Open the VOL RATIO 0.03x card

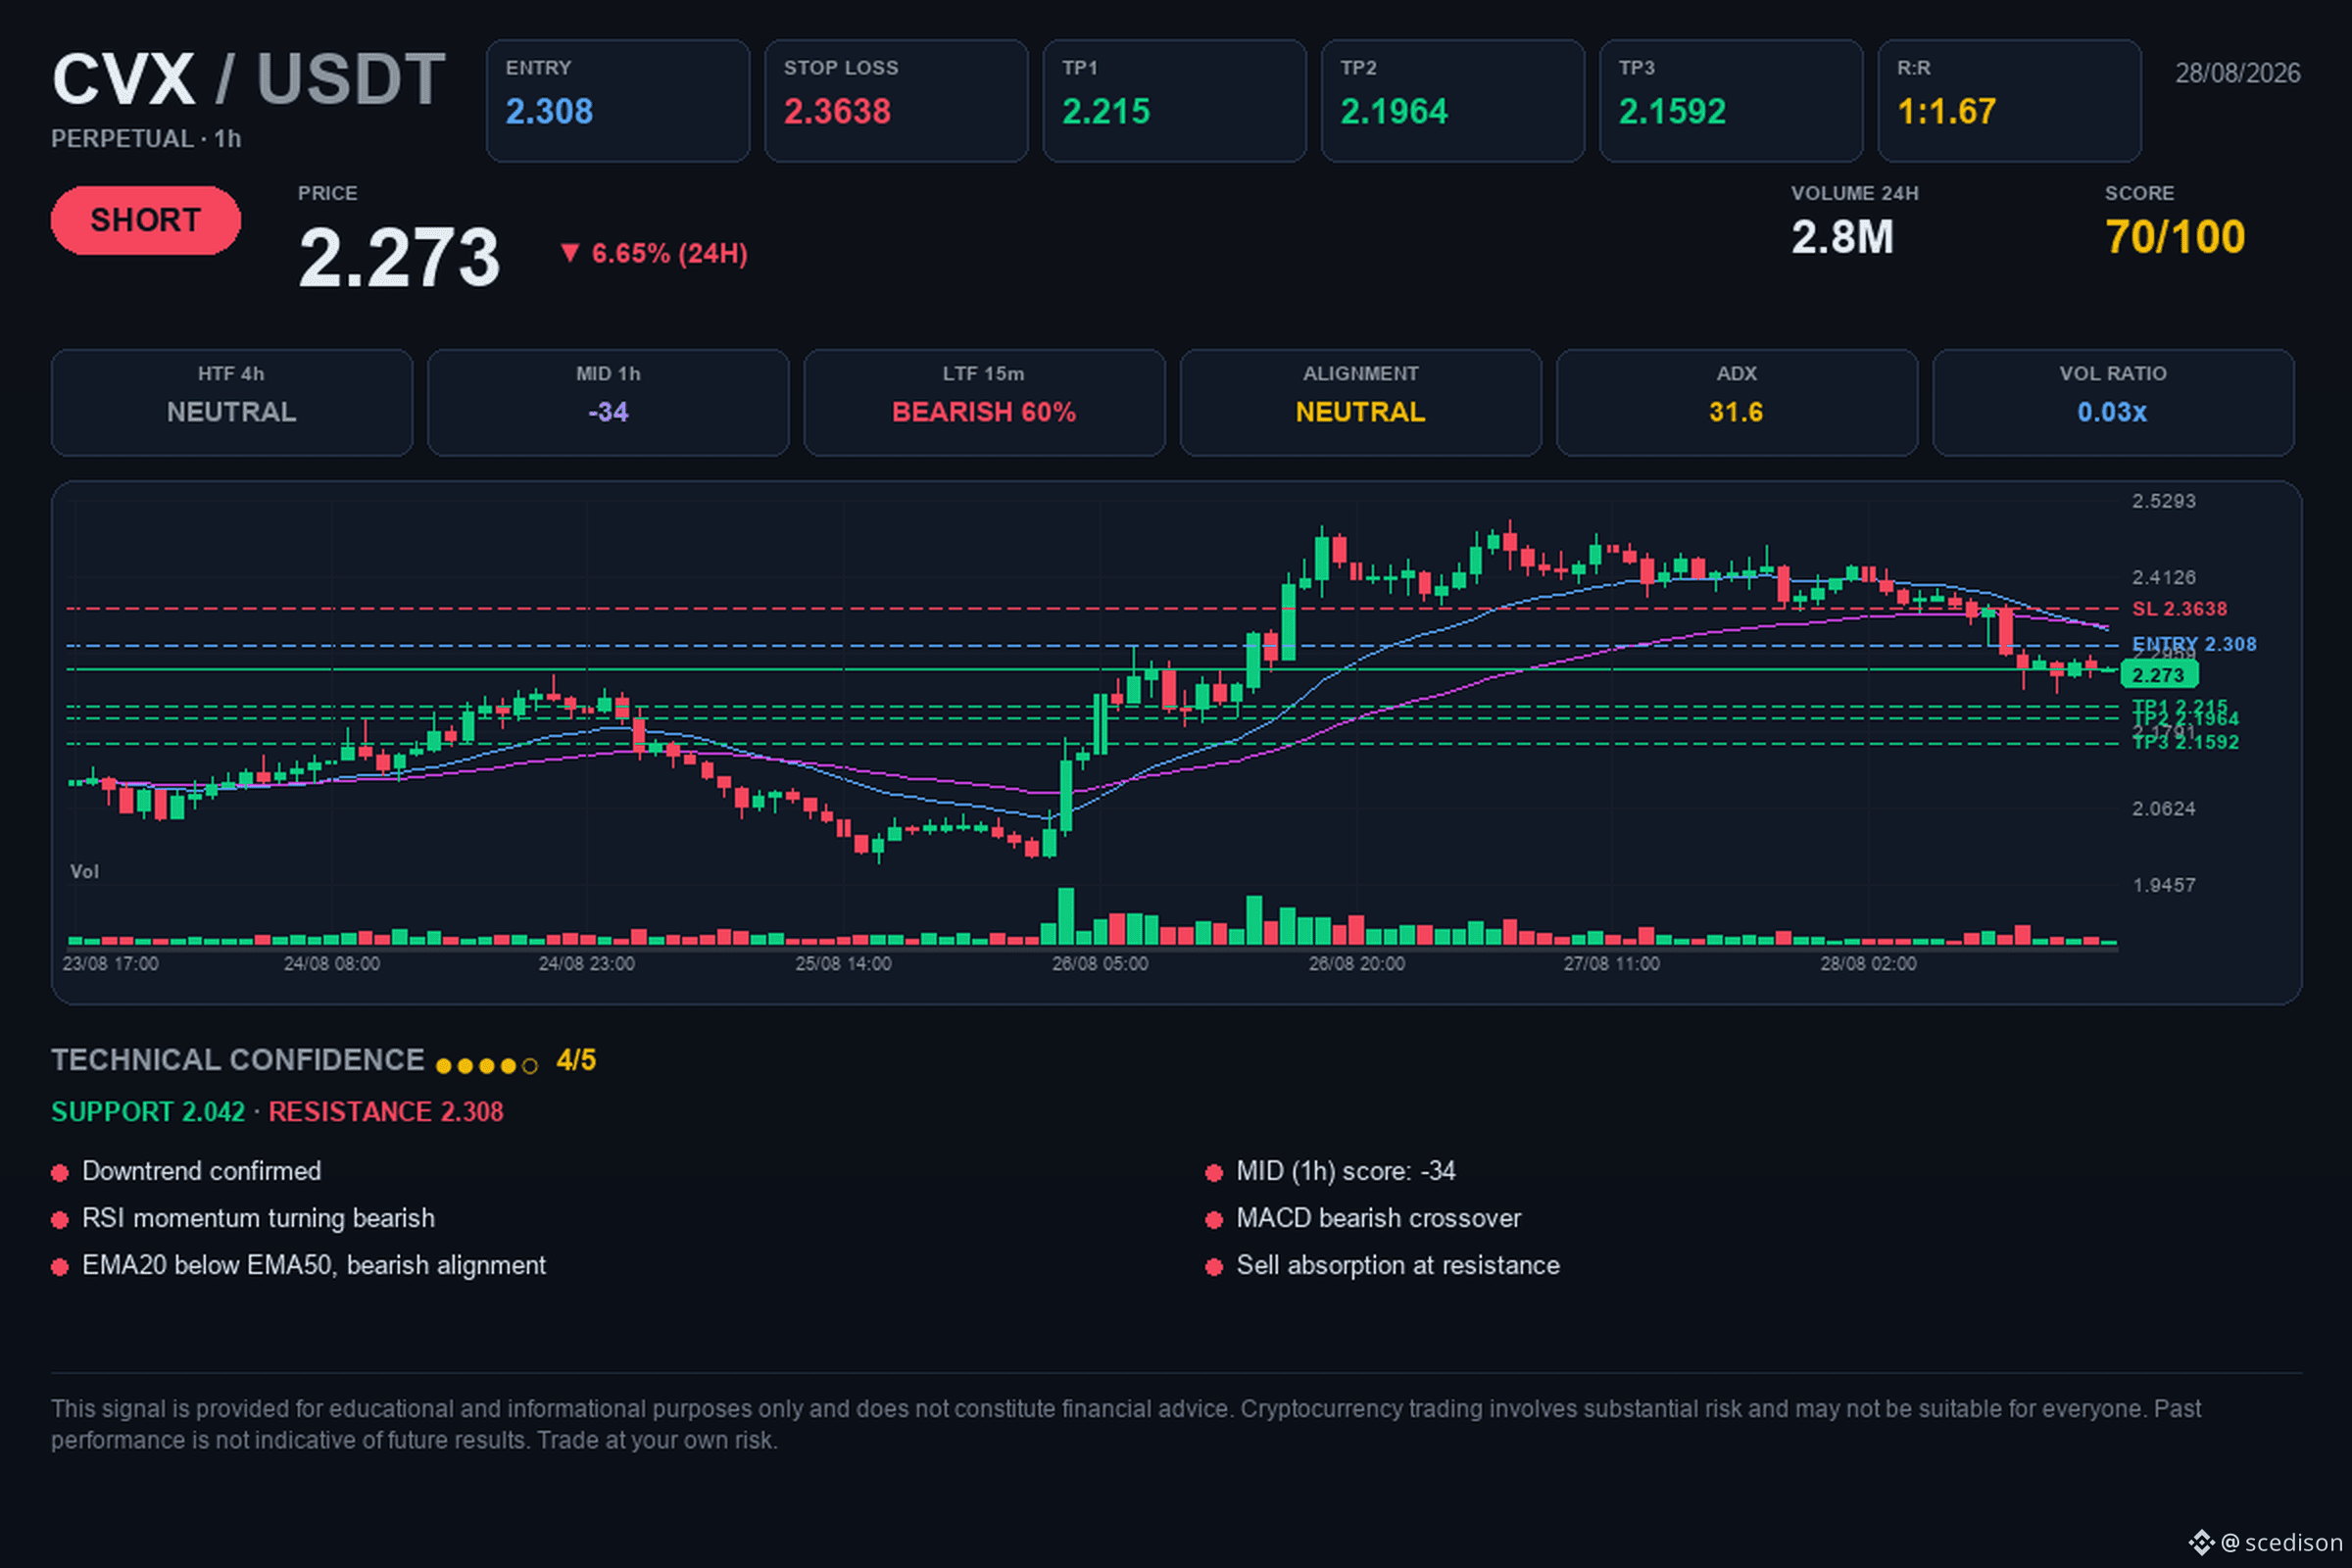(x=2113, y=403)
